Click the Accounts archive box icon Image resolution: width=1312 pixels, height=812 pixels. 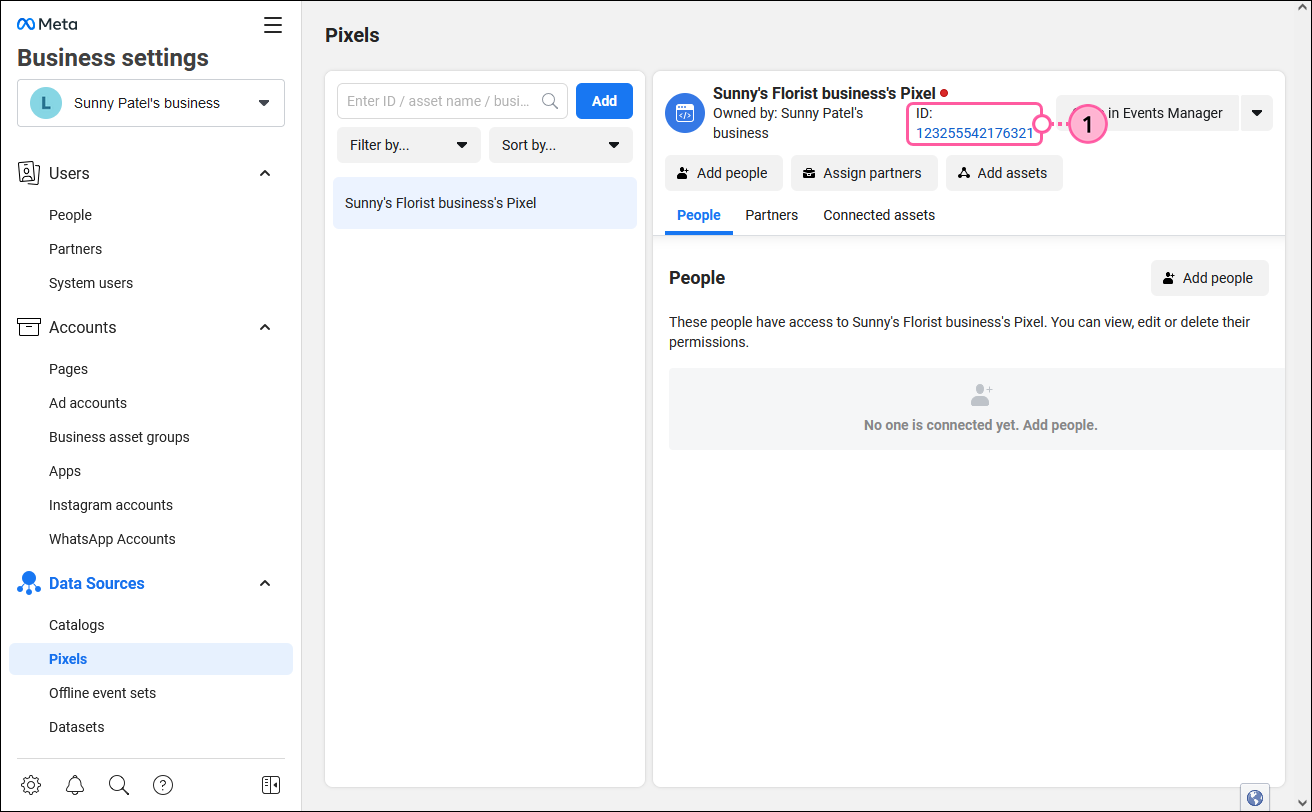(x=28, y=327)
